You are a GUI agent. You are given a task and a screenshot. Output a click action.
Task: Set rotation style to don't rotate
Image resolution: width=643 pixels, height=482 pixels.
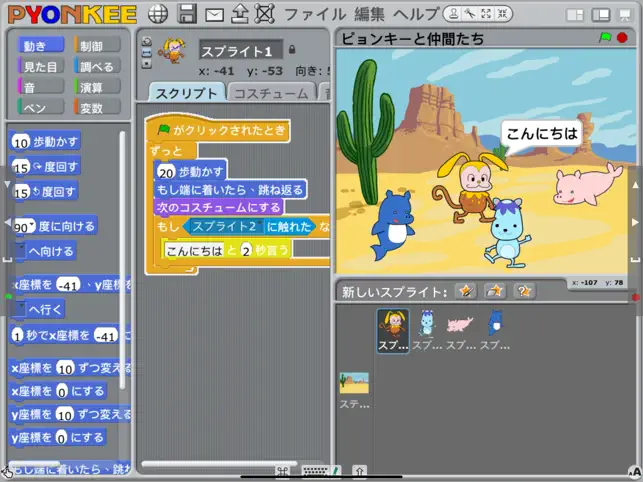point(146,64)
